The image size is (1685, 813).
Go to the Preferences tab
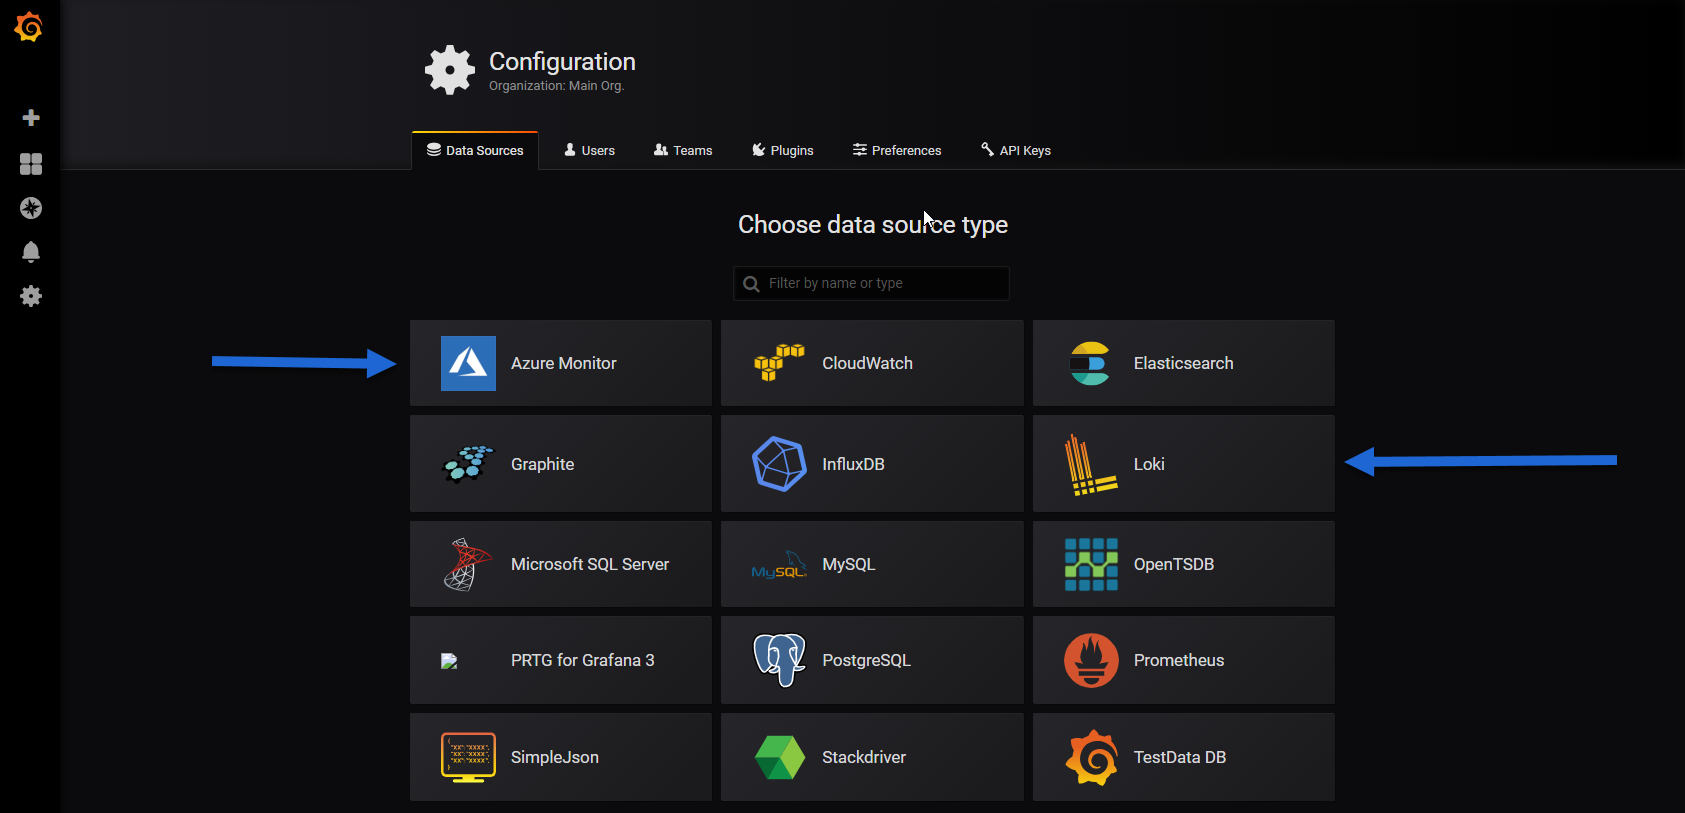[896, 151]
